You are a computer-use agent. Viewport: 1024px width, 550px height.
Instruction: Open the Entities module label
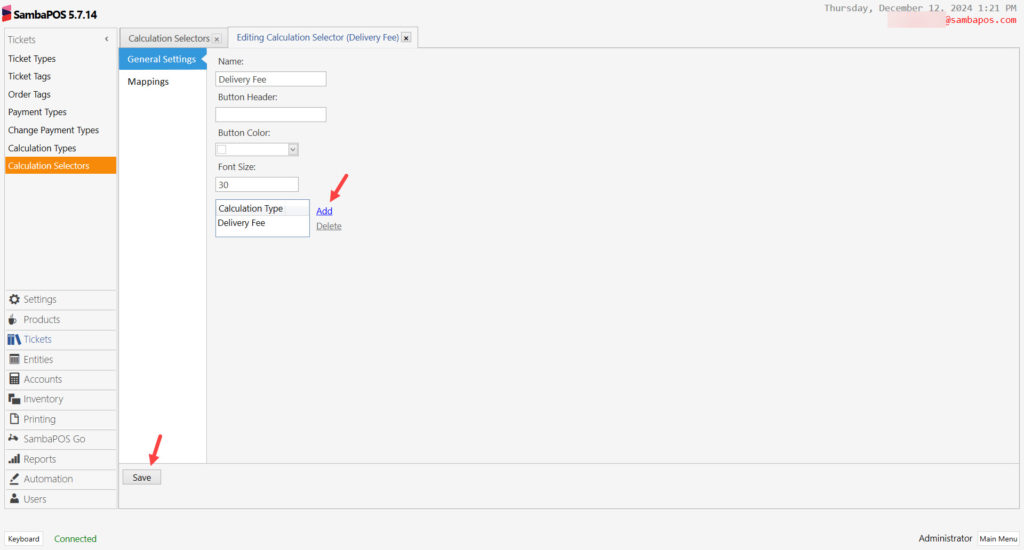(x=38, y=359)
